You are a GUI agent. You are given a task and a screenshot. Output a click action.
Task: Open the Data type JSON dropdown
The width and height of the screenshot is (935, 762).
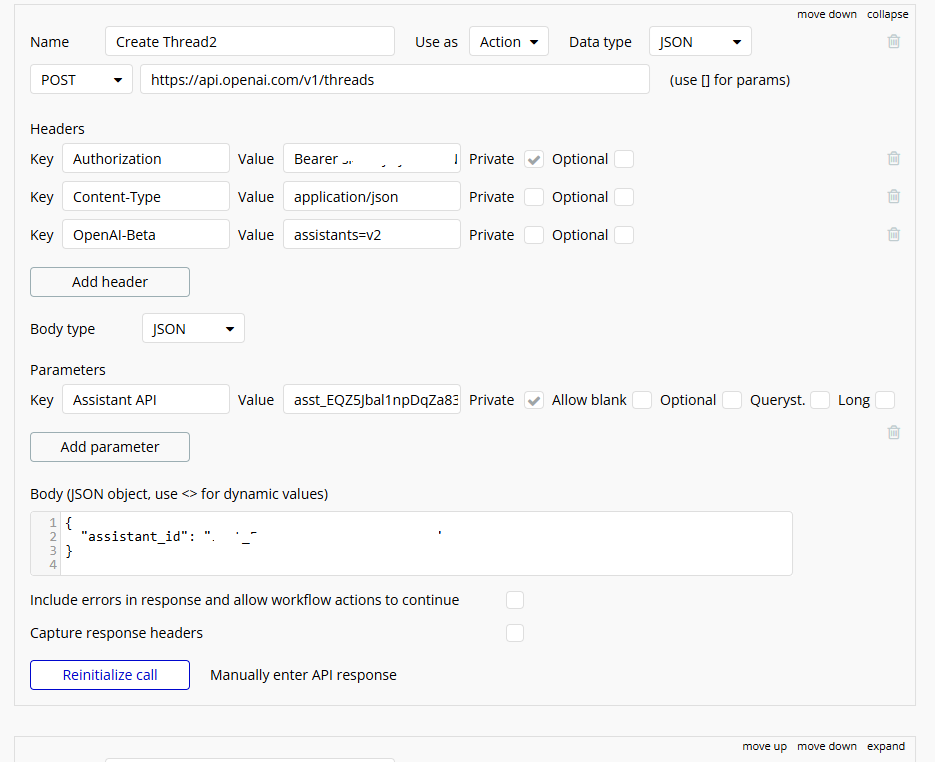700,42
